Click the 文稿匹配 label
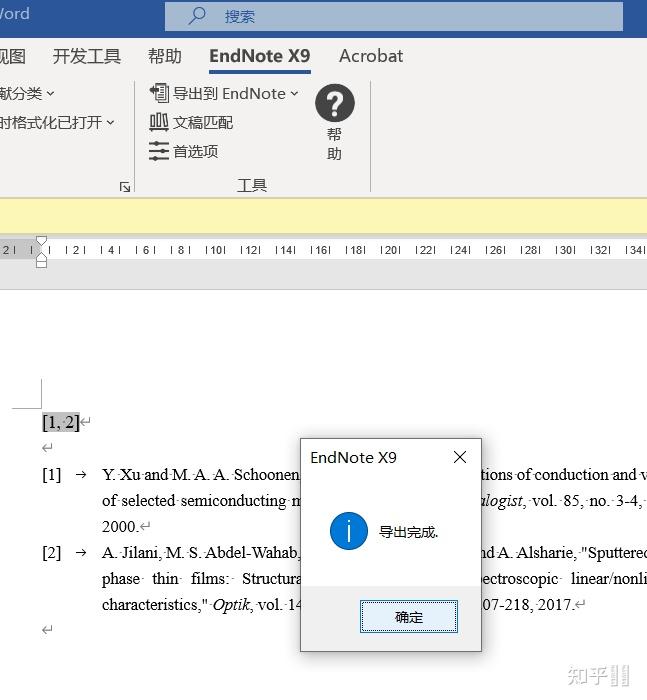This screenshot has height=700, width=647. coord(203,123)
